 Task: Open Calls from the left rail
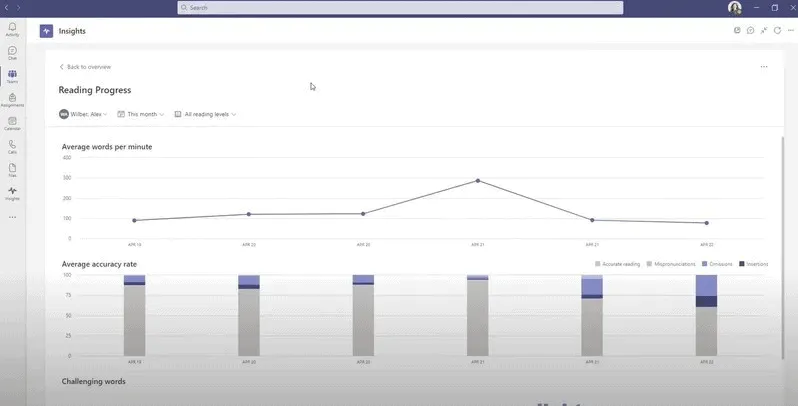point(12,146)
